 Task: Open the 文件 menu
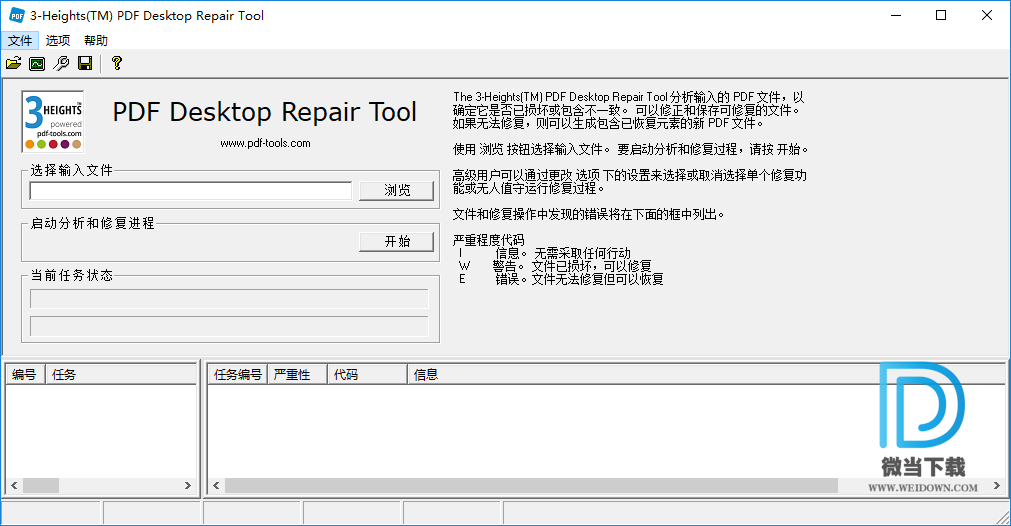point(20,41)
